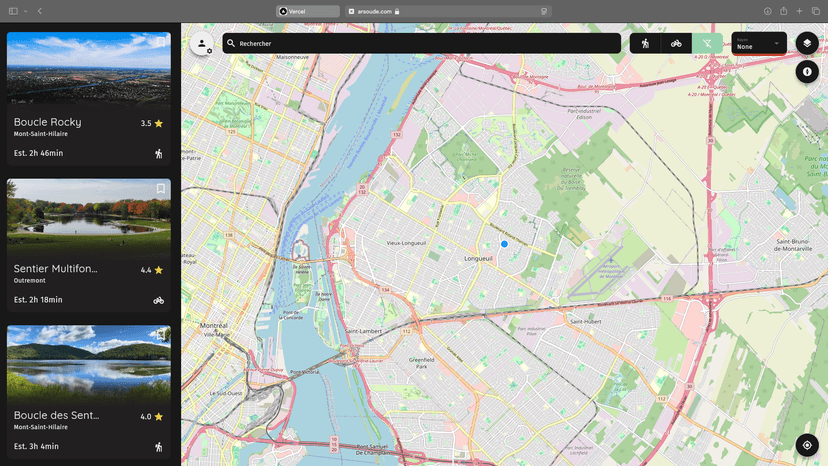Image resolution: width=828 pixels, height=466 pixels.
Task: Click Mont-Saint-Hilaire under Boucle Rocky
Action: 41,134
